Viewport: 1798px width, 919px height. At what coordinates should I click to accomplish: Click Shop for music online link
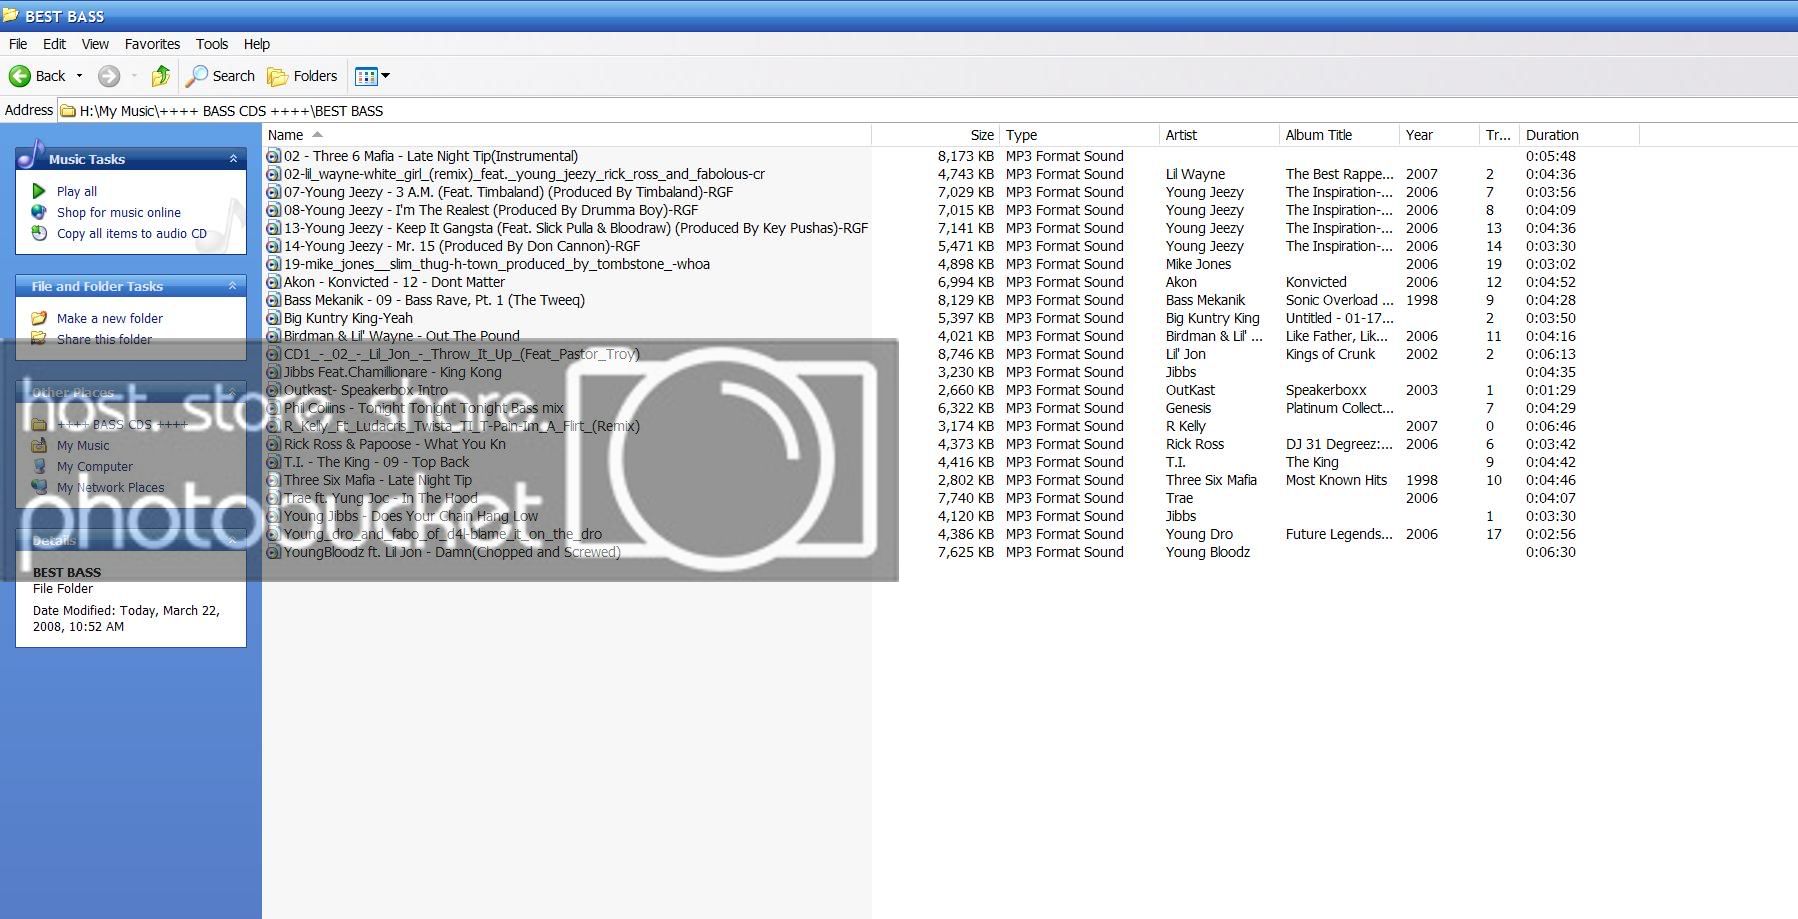pos(119,212)
